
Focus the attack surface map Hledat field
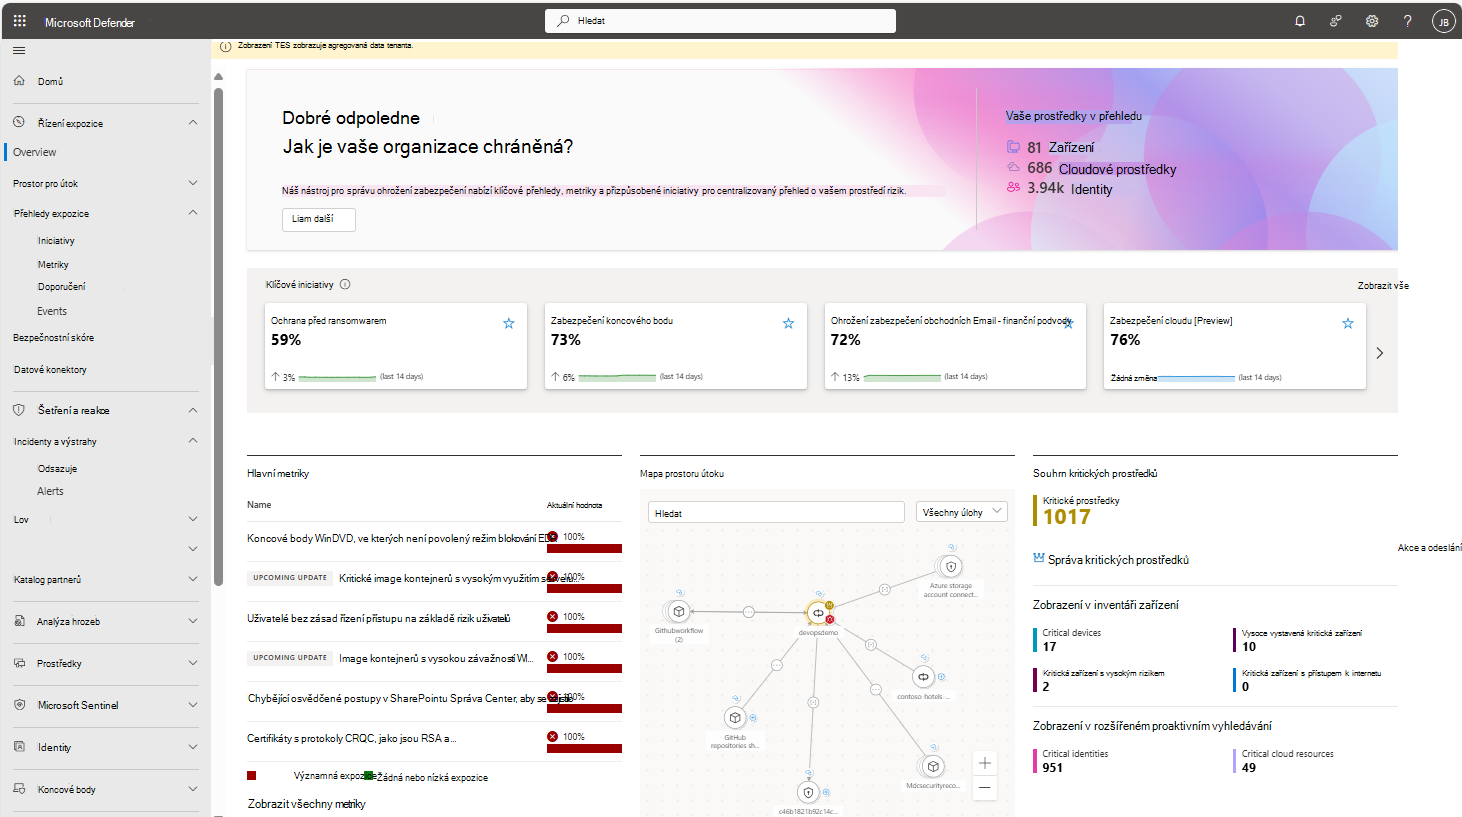[x=776, y=513]
